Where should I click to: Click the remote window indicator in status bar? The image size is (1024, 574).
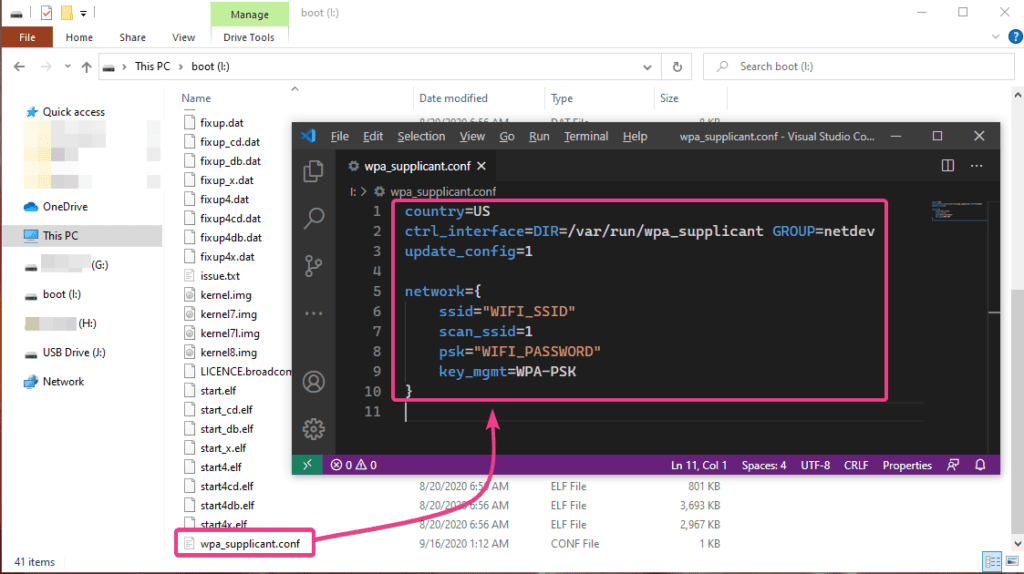[306, 465]
